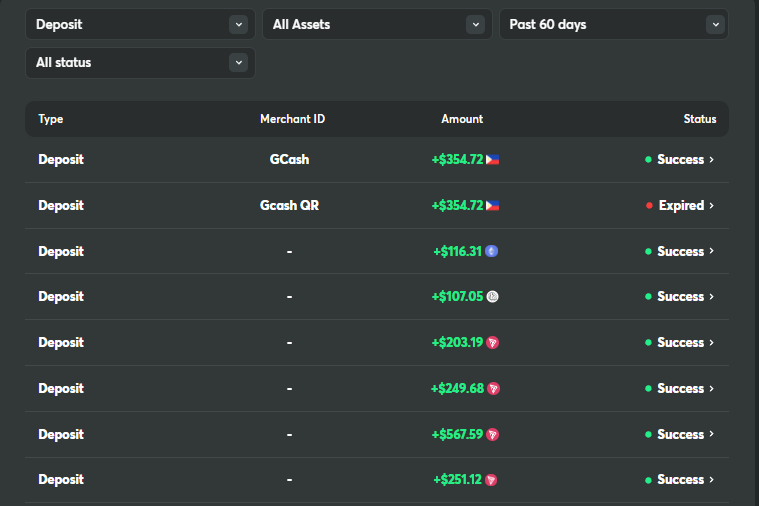Click the Philippine flag icon in GCash row
Viewport: 759px width, 506px height.
(492, 159)
